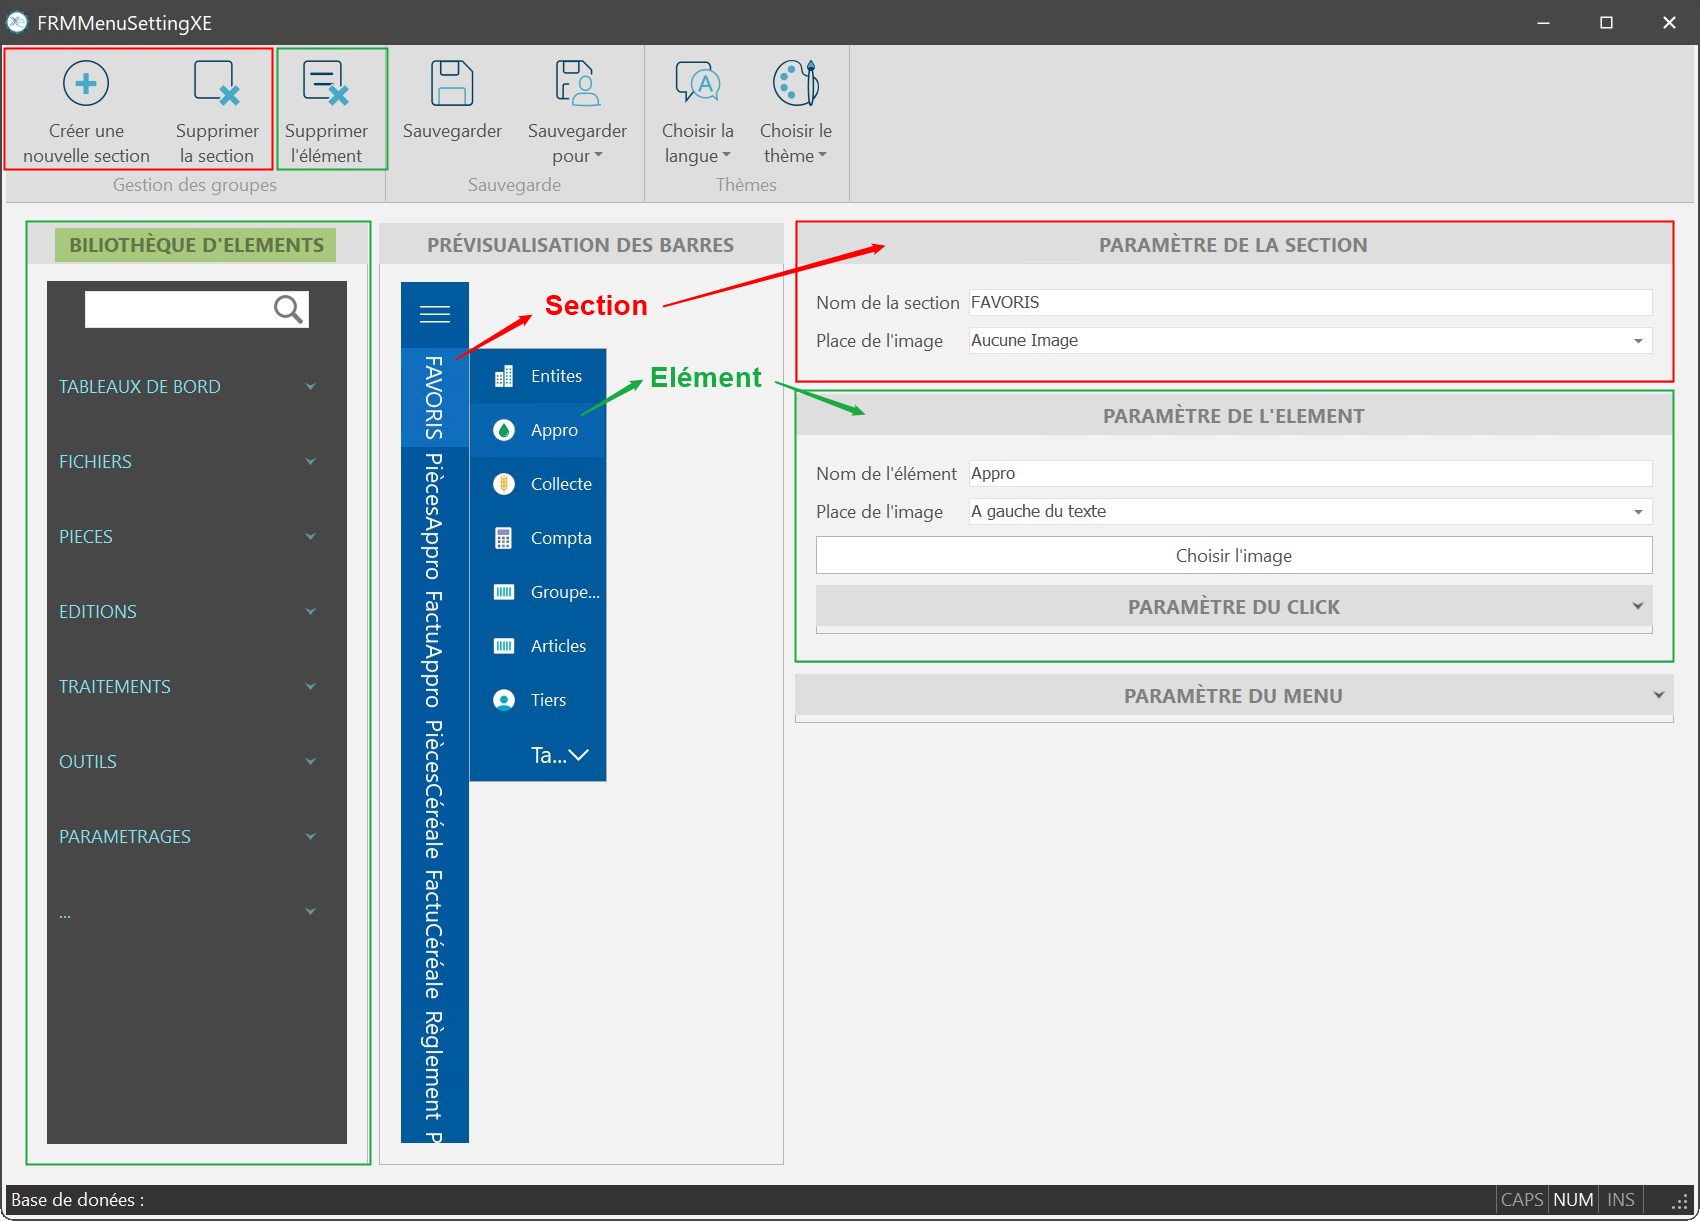This screenshot has width=1700, height=1221.
Task: Click the Choisir l'image button
Action: point(1234,556)
